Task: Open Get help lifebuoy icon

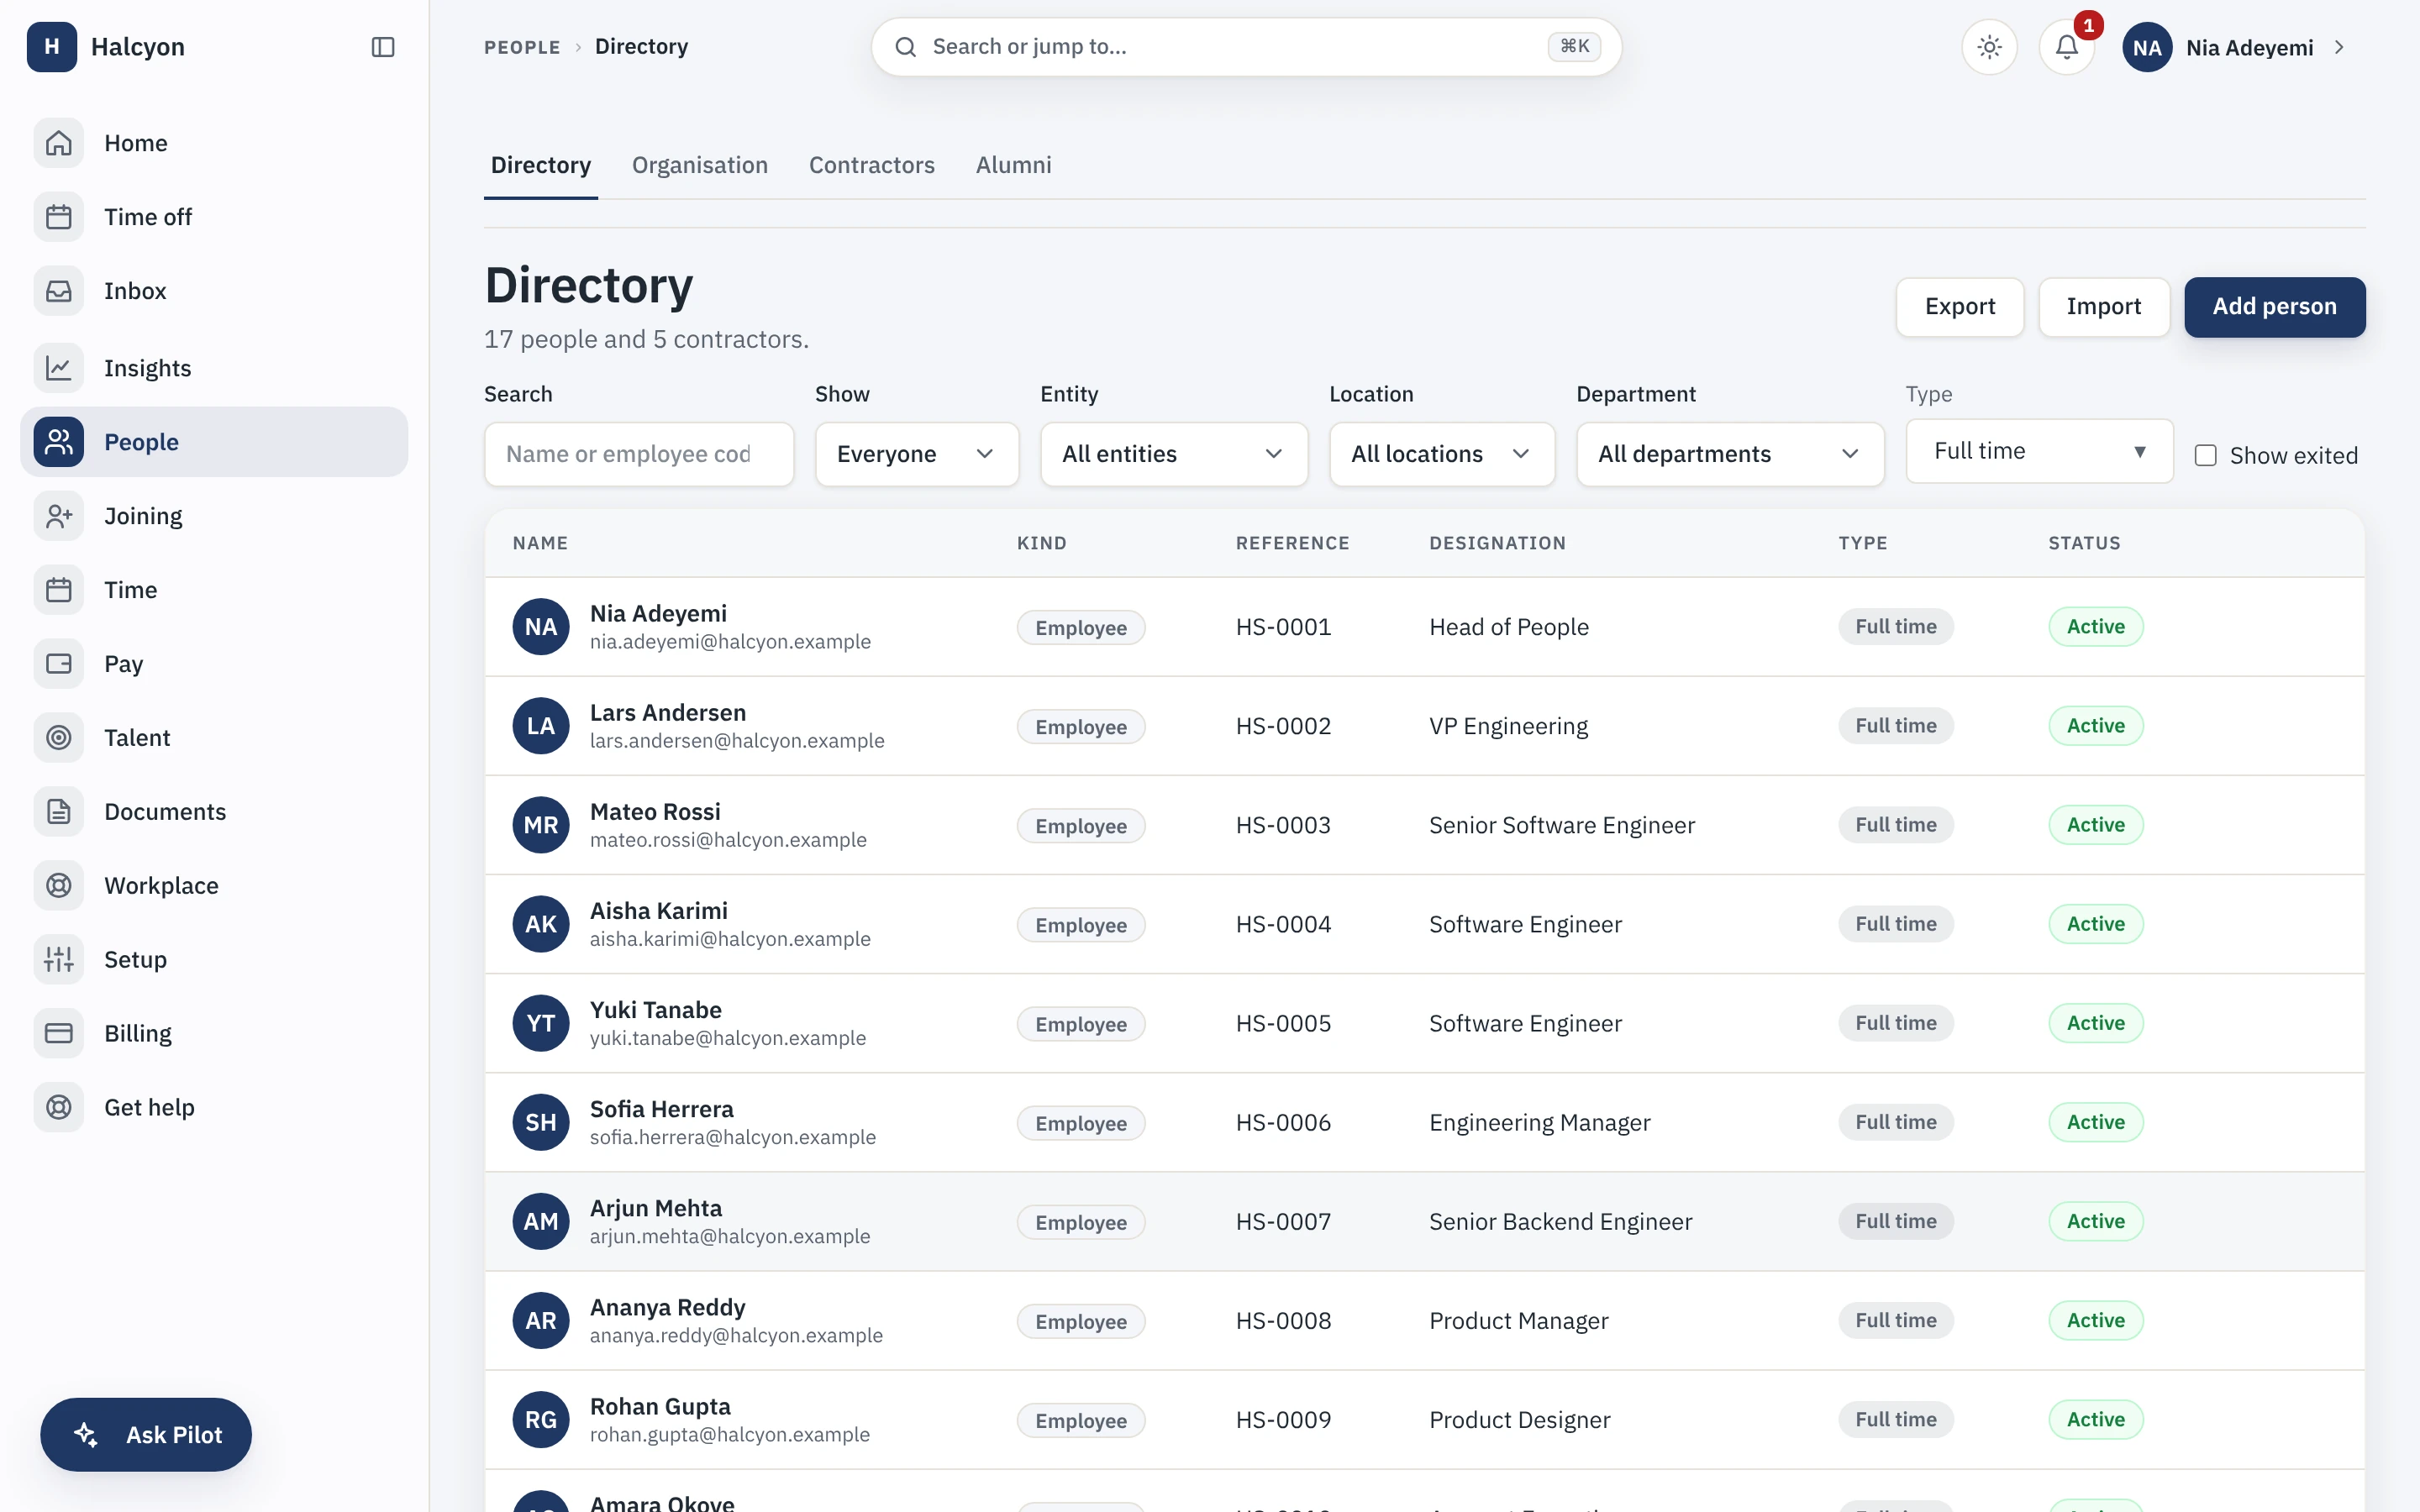Action: pos(59,1108)
